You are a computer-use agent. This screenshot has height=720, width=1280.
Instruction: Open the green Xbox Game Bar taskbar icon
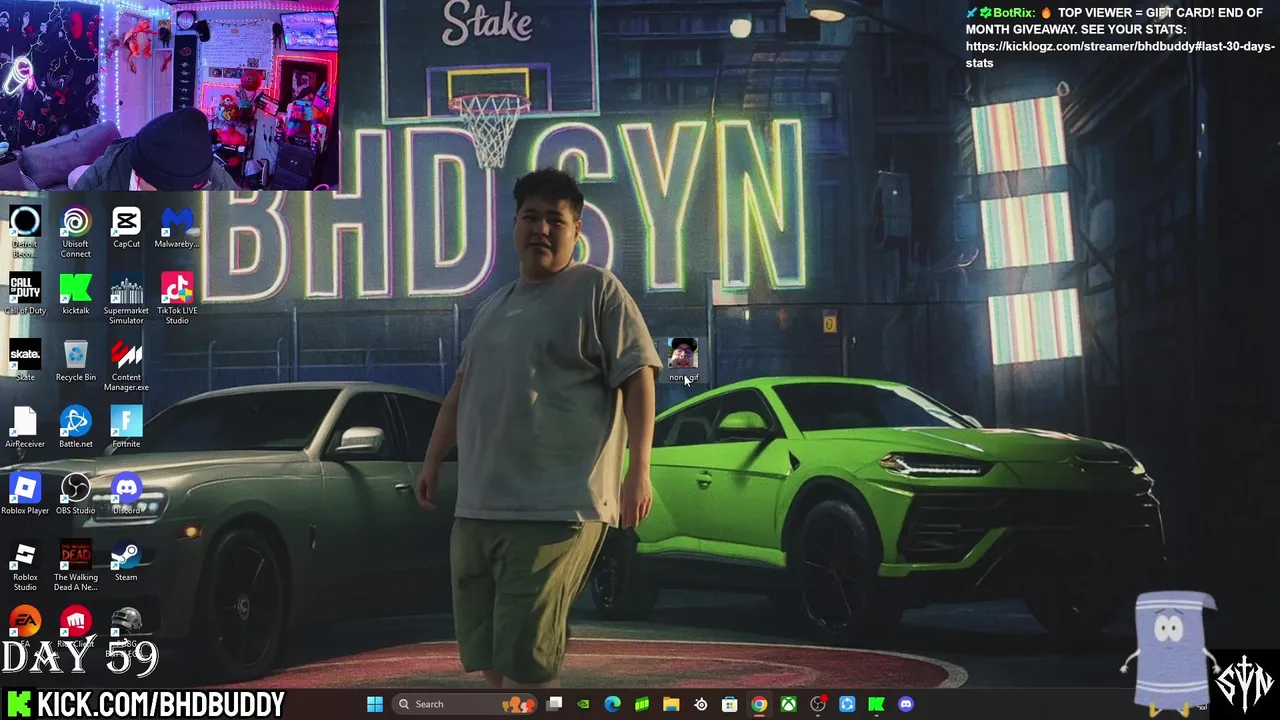(642, 704)
